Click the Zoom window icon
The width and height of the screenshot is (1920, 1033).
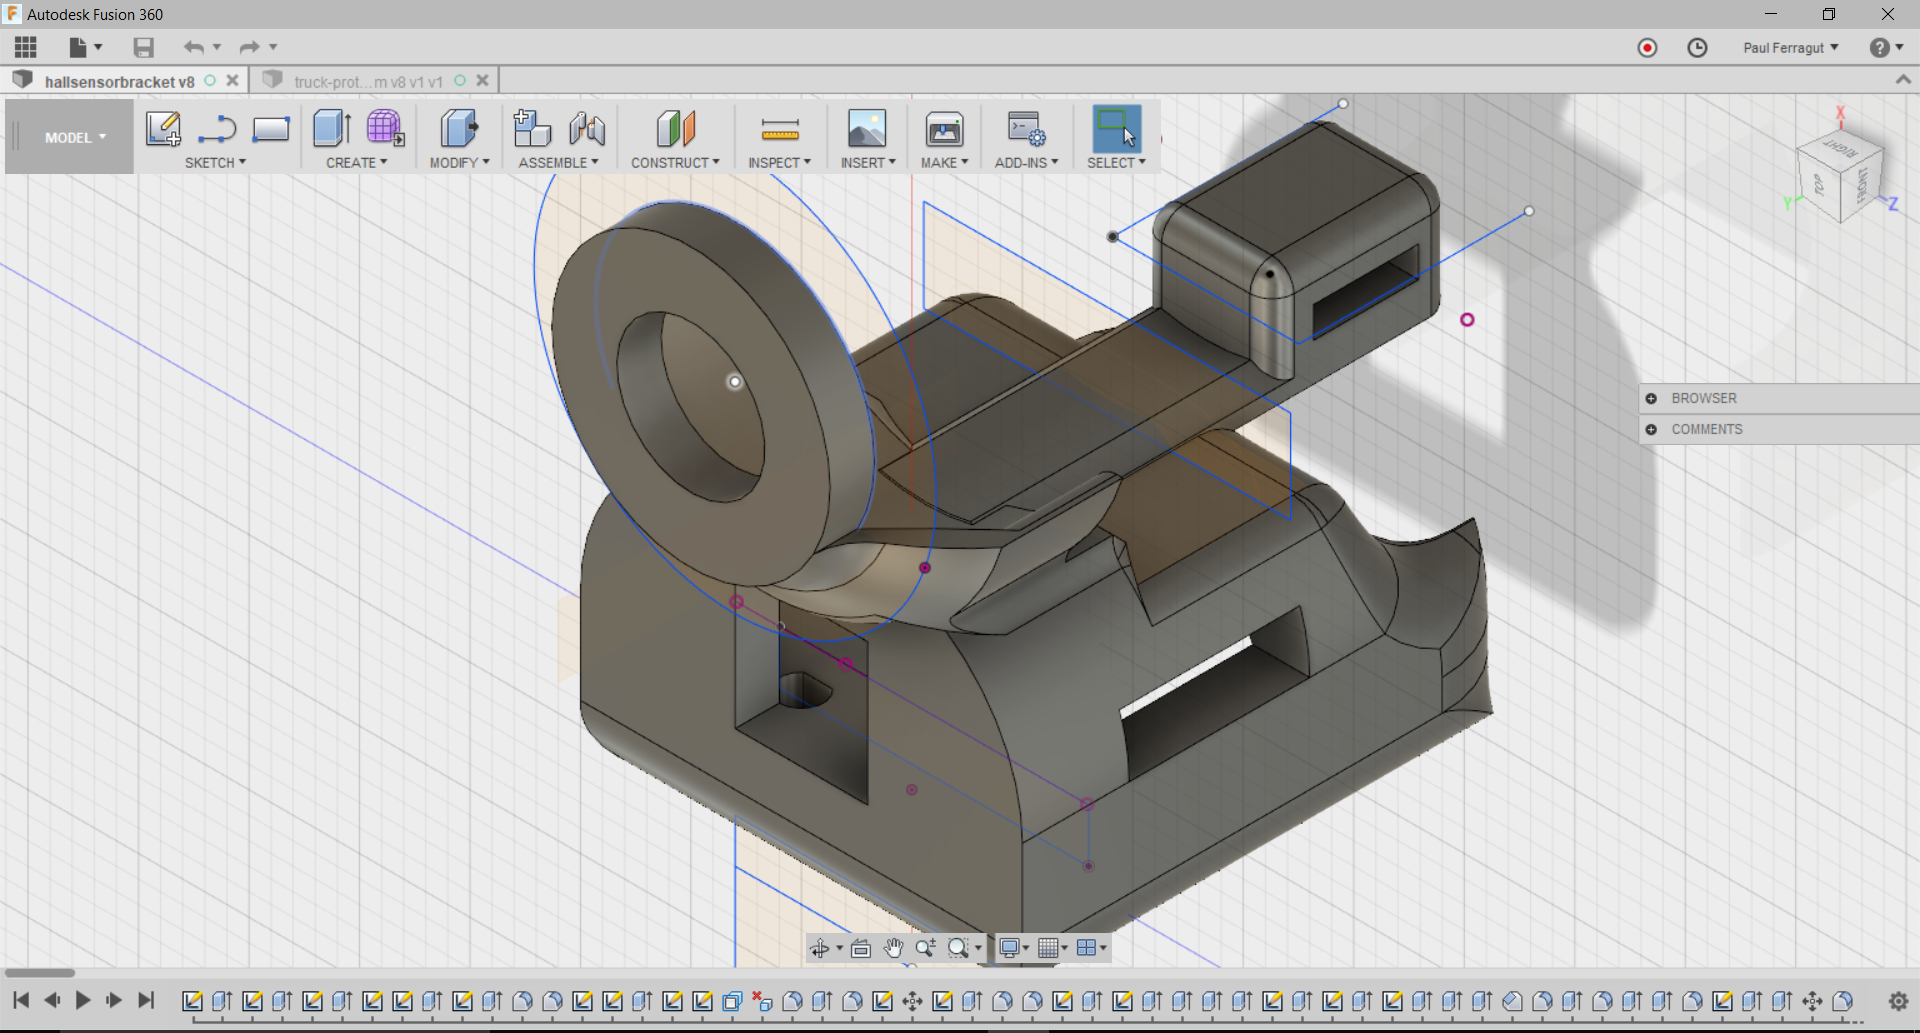[926, 948]
